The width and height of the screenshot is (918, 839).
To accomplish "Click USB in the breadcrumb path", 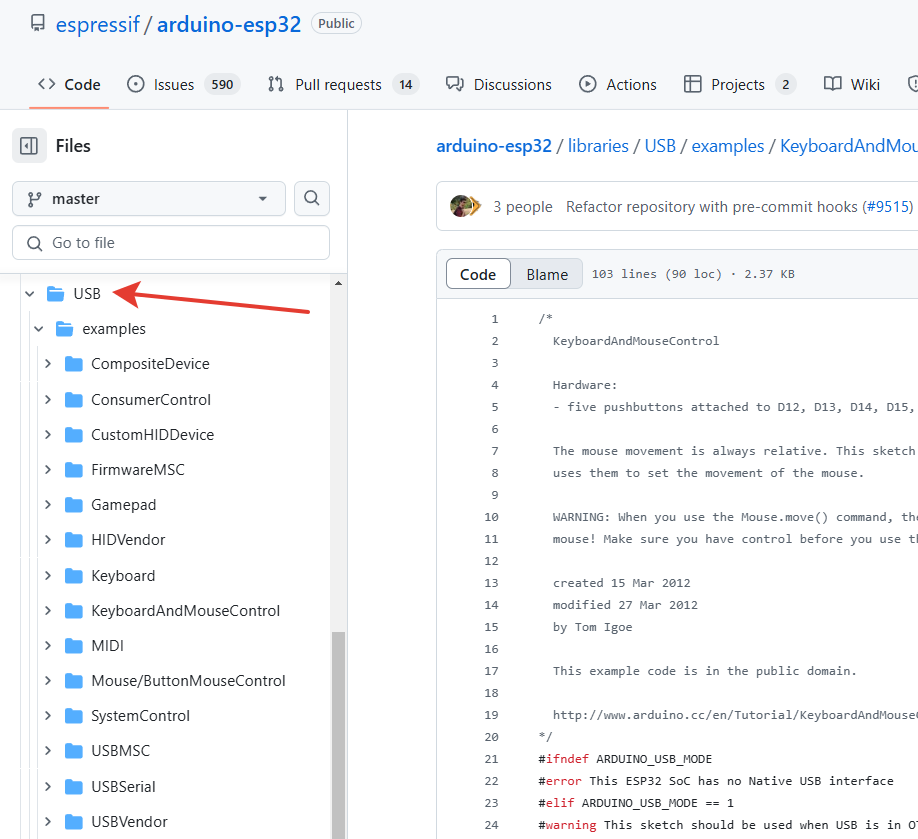I will coord(660,146).
